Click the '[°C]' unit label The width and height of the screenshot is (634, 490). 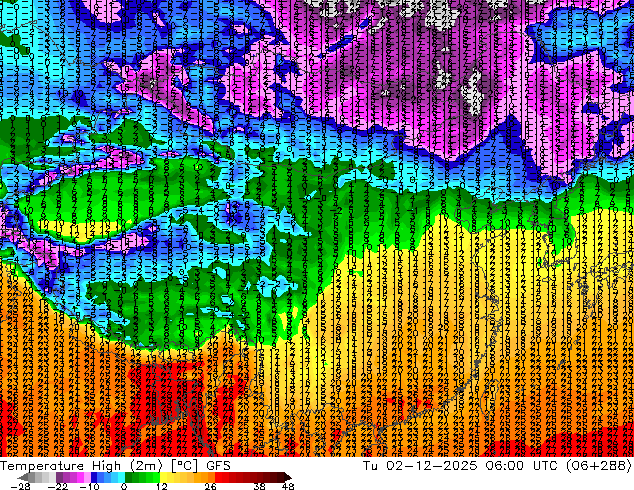point(184,466)
